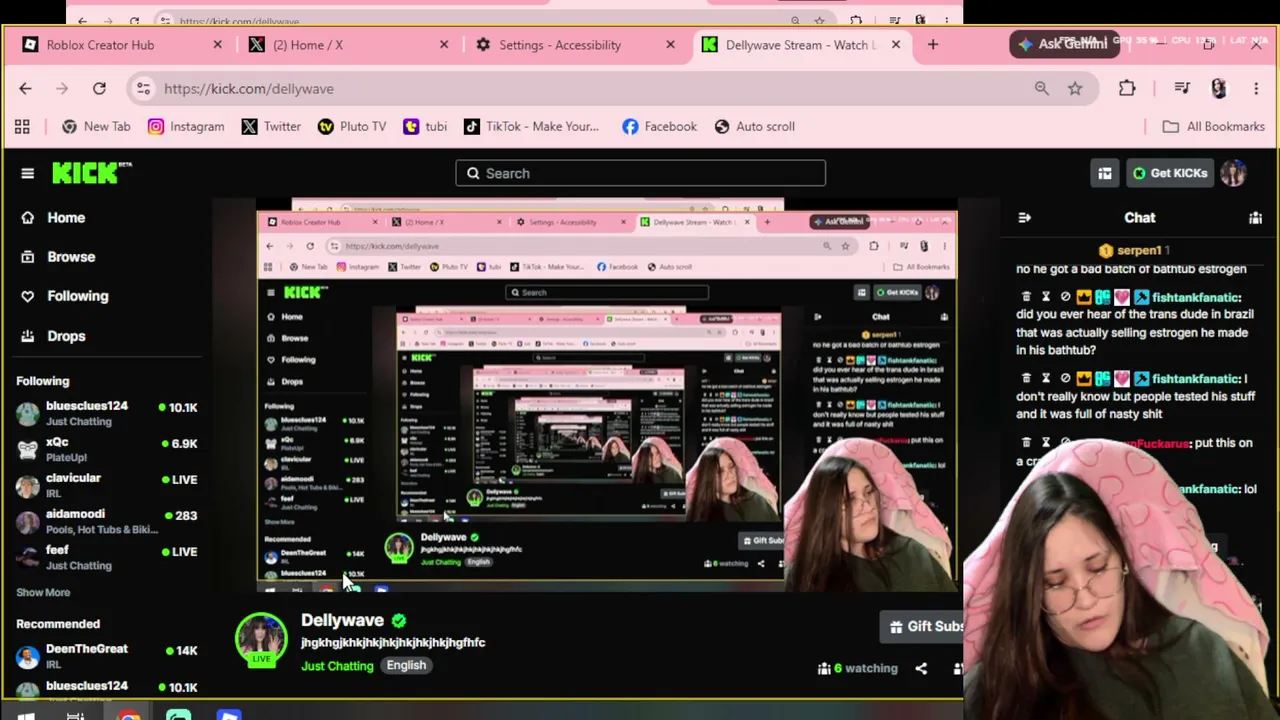Close the Settings - Accessibility tab
The image size is (1280, 720).
(670, 45)
